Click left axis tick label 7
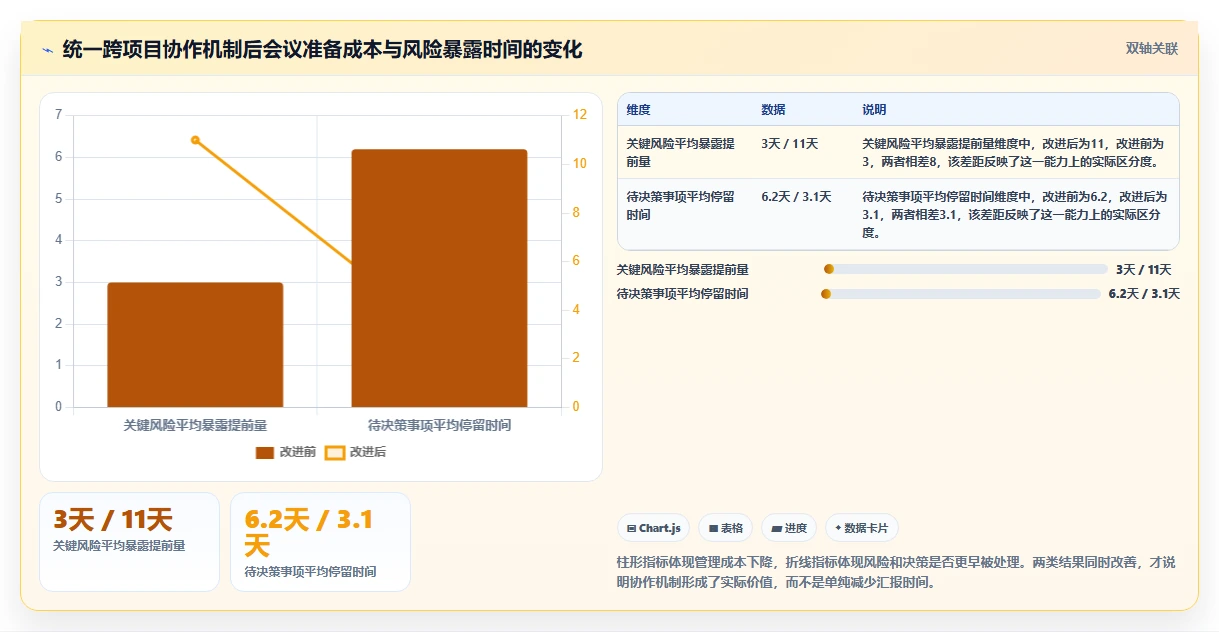Image resolution: width=1219 pixels, height=632 pixels. (x=58, y=115)
